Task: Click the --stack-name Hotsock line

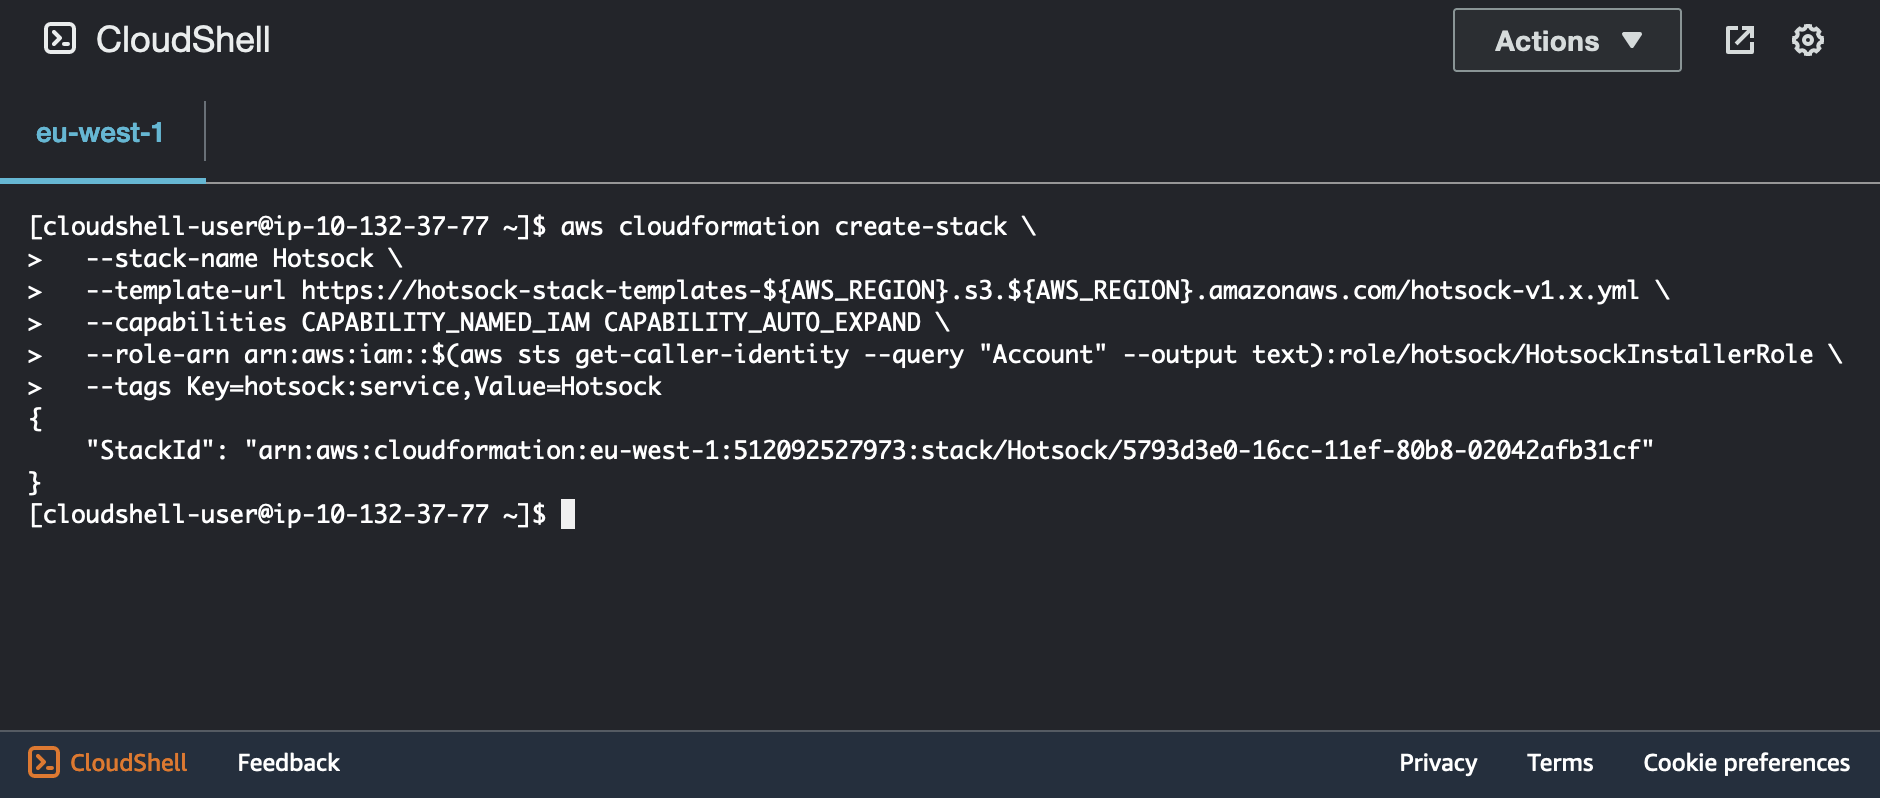Action: coord(244,259)
